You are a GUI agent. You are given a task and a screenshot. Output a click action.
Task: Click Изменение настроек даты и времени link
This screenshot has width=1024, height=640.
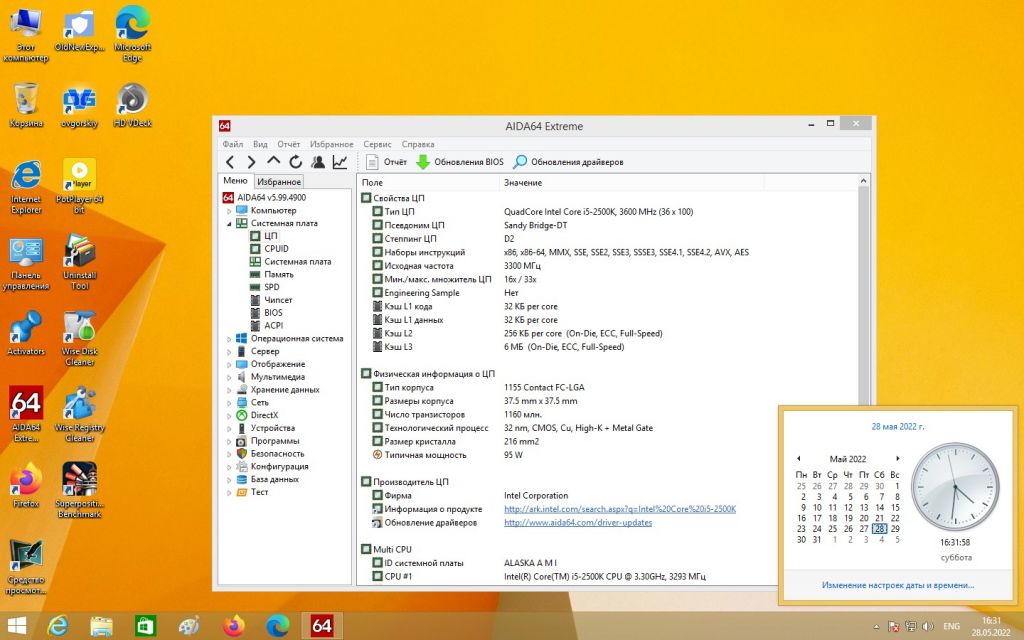click(898, 585)
